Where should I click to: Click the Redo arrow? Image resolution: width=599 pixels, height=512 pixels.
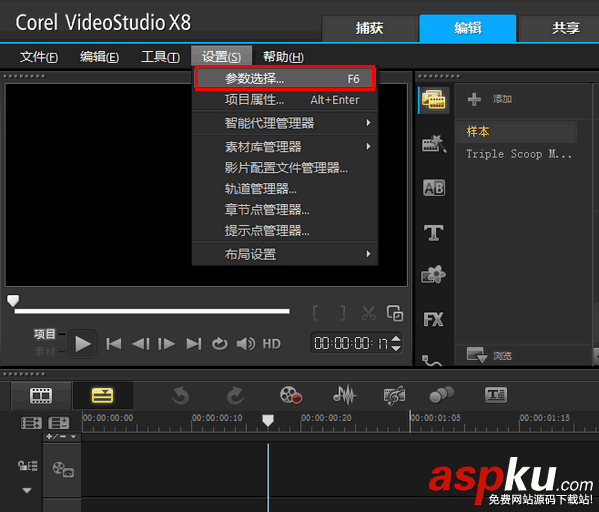235,395
